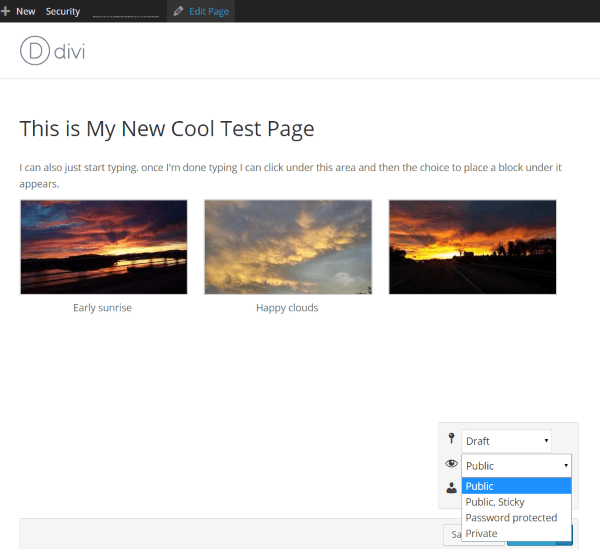Viewport: 600px width, 549px height.
Task: Choose Password protected visibility option
Action: (x=517, y=518)
